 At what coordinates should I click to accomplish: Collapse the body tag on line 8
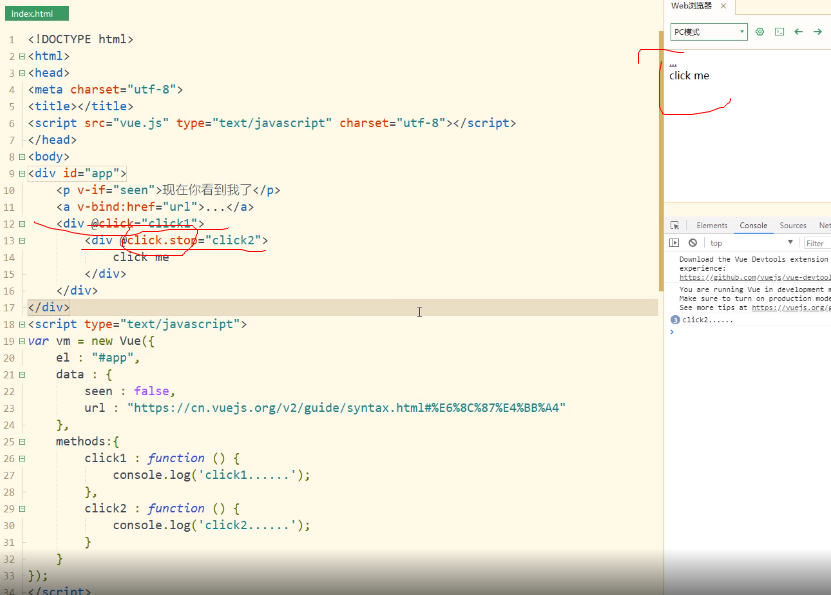22,156
